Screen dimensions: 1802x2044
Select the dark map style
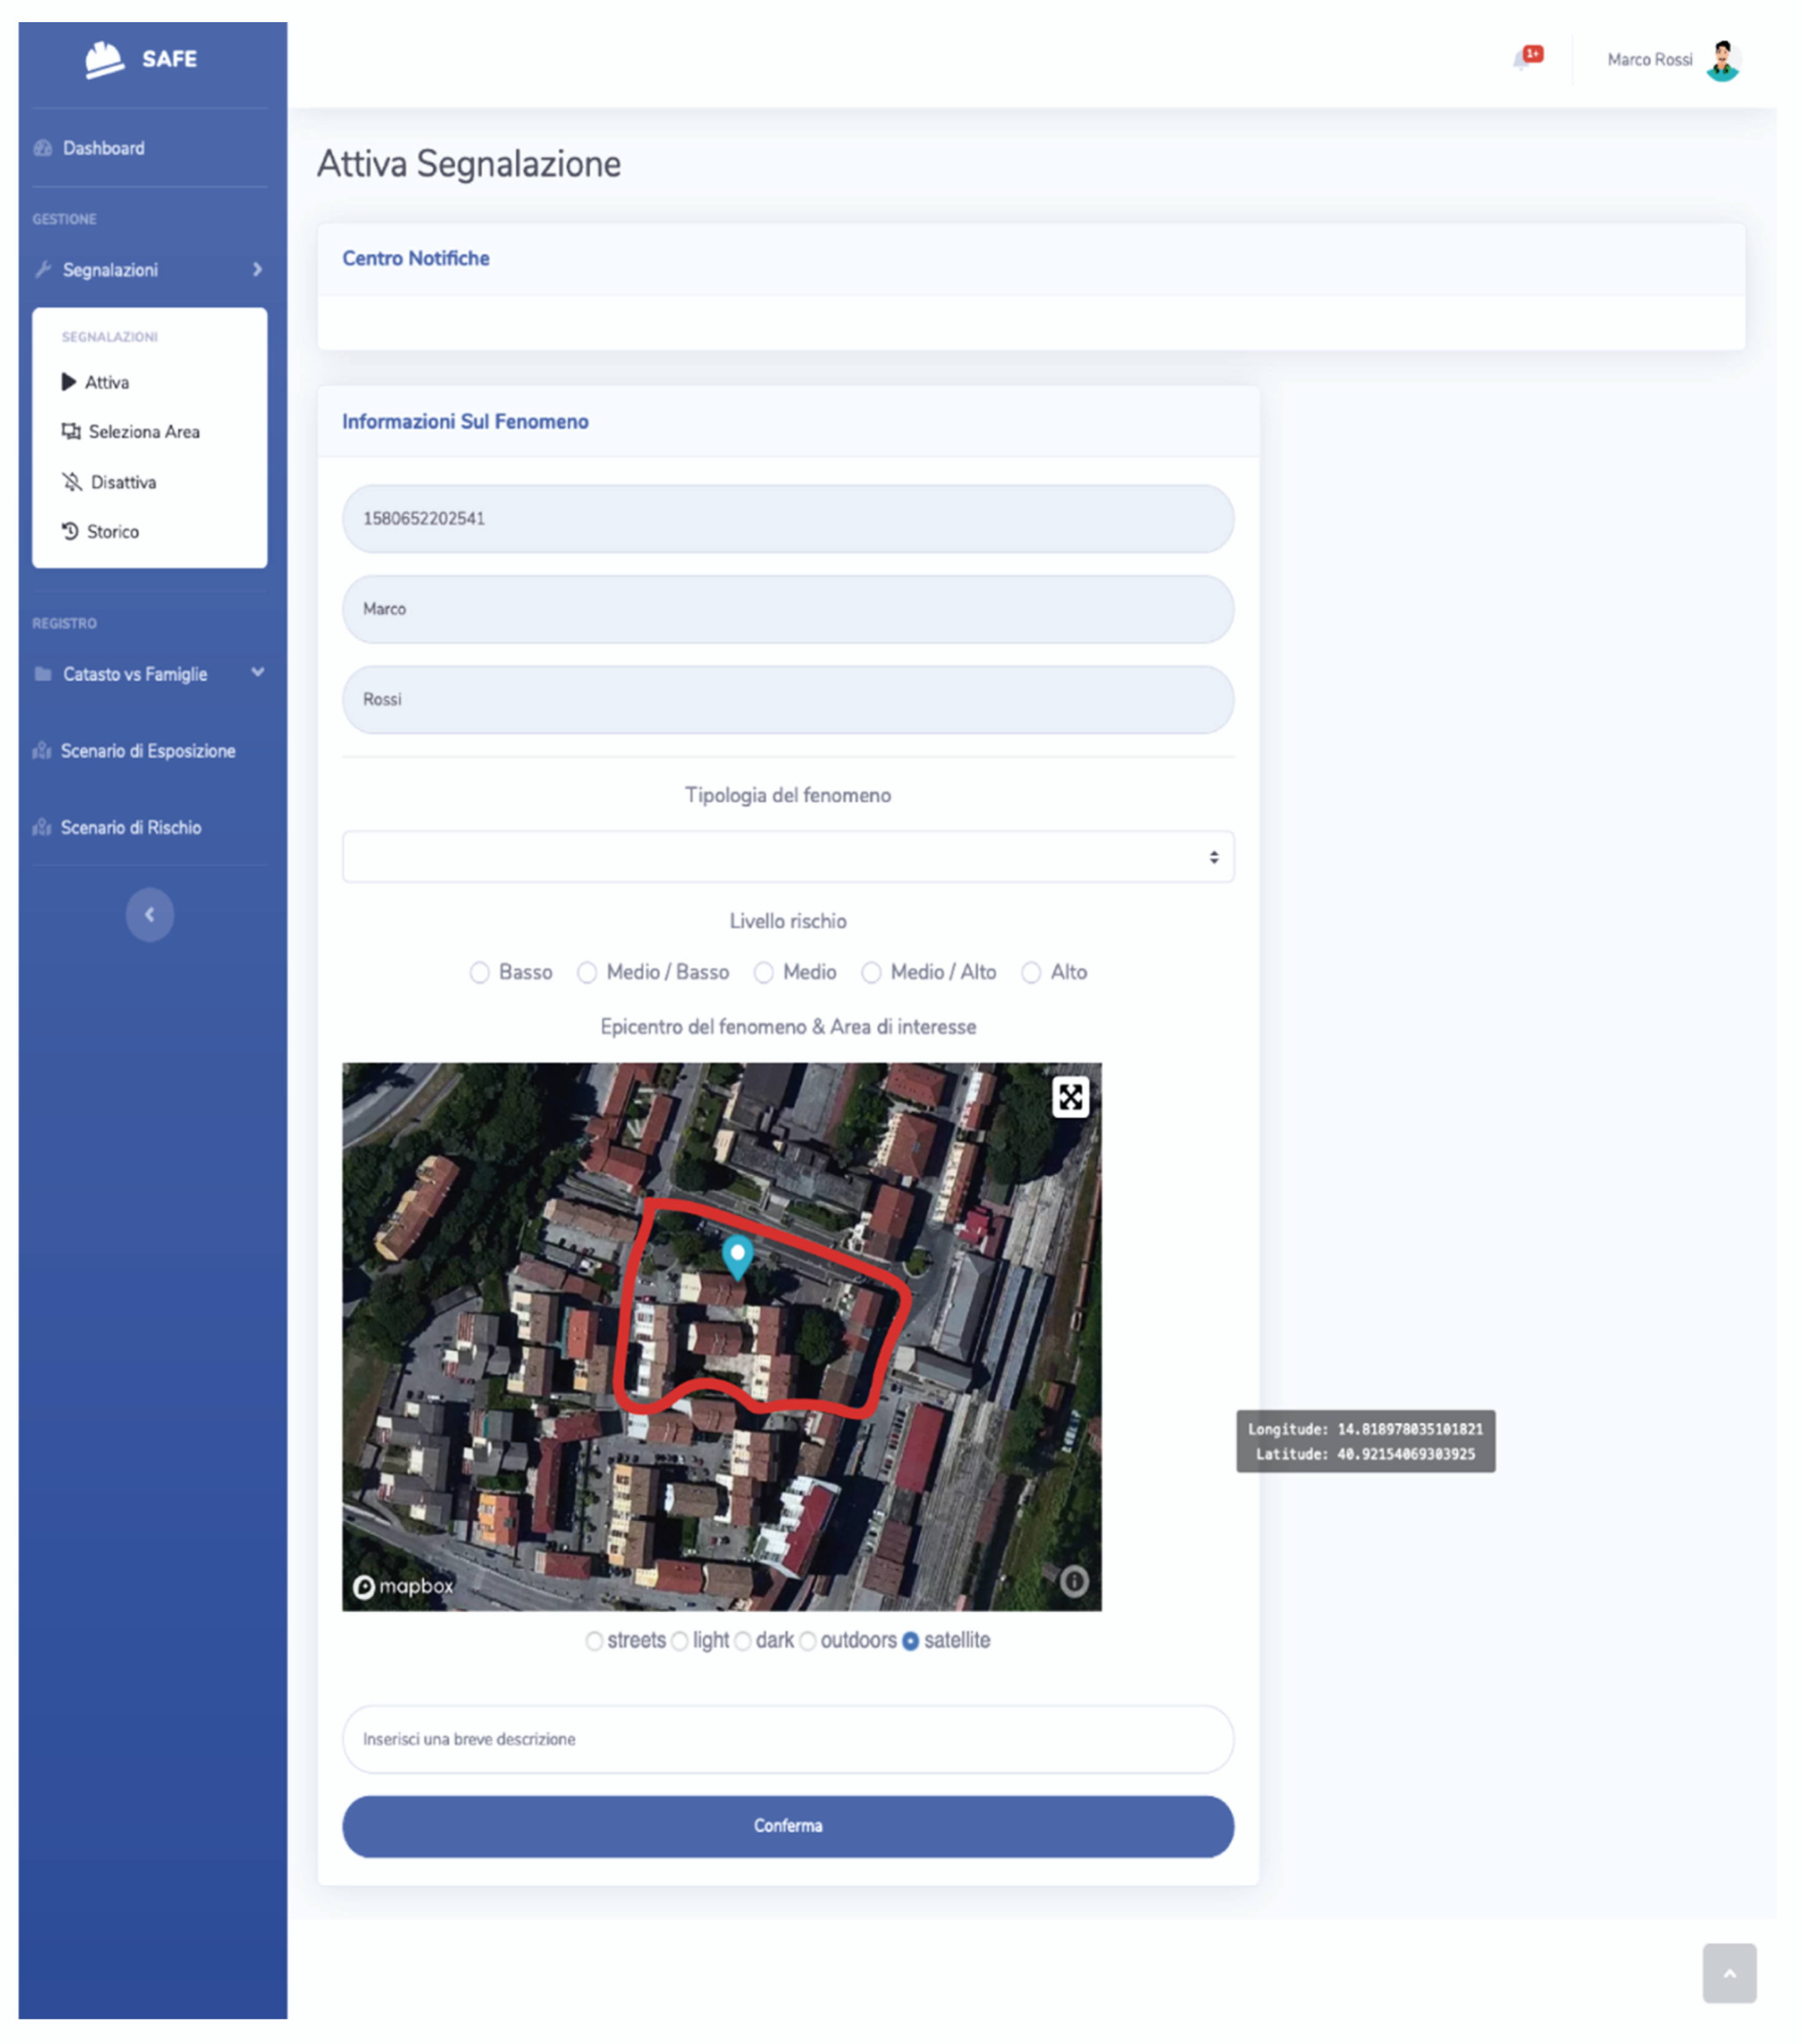click(x=743, y=1641)
